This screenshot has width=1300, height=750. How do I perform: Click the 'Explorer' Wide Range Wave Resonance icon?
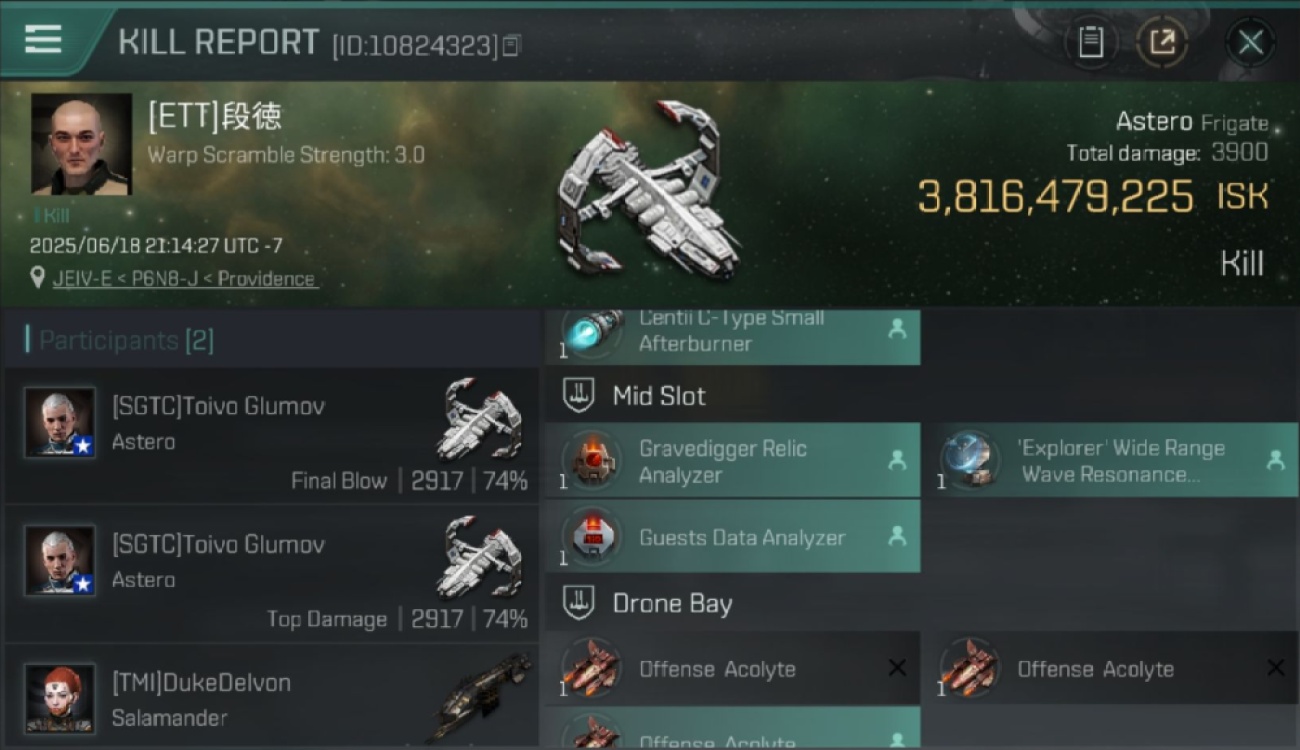click(x=969, y=460)
